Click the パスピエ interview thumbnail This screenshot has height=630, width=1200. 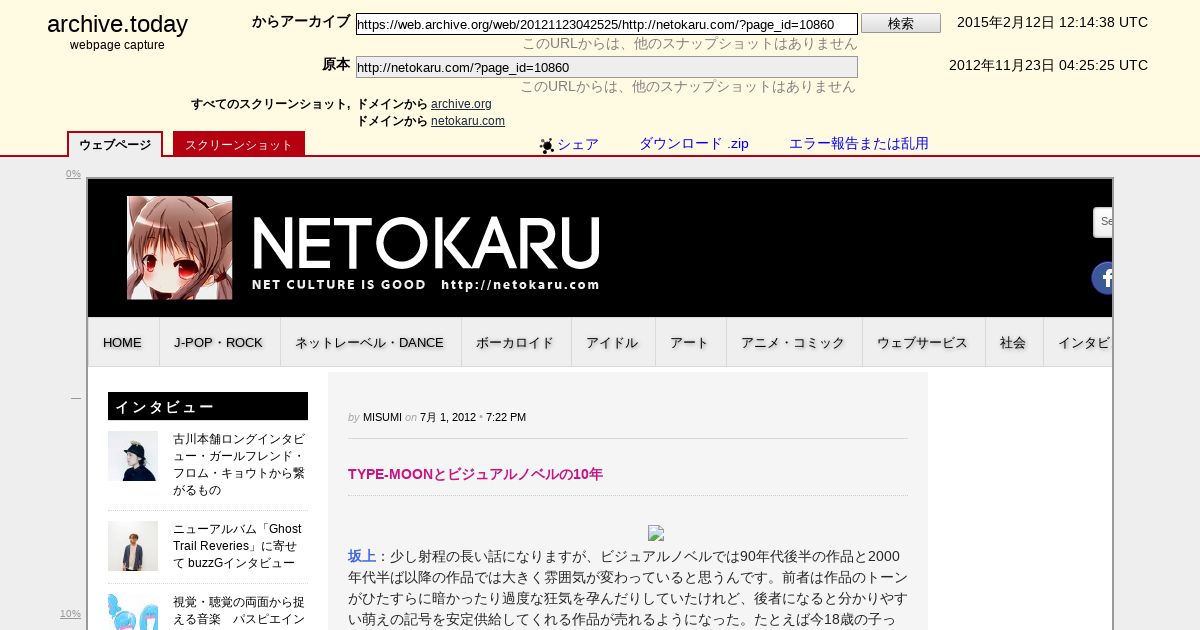pyautogui.click(x=133, y=612)
